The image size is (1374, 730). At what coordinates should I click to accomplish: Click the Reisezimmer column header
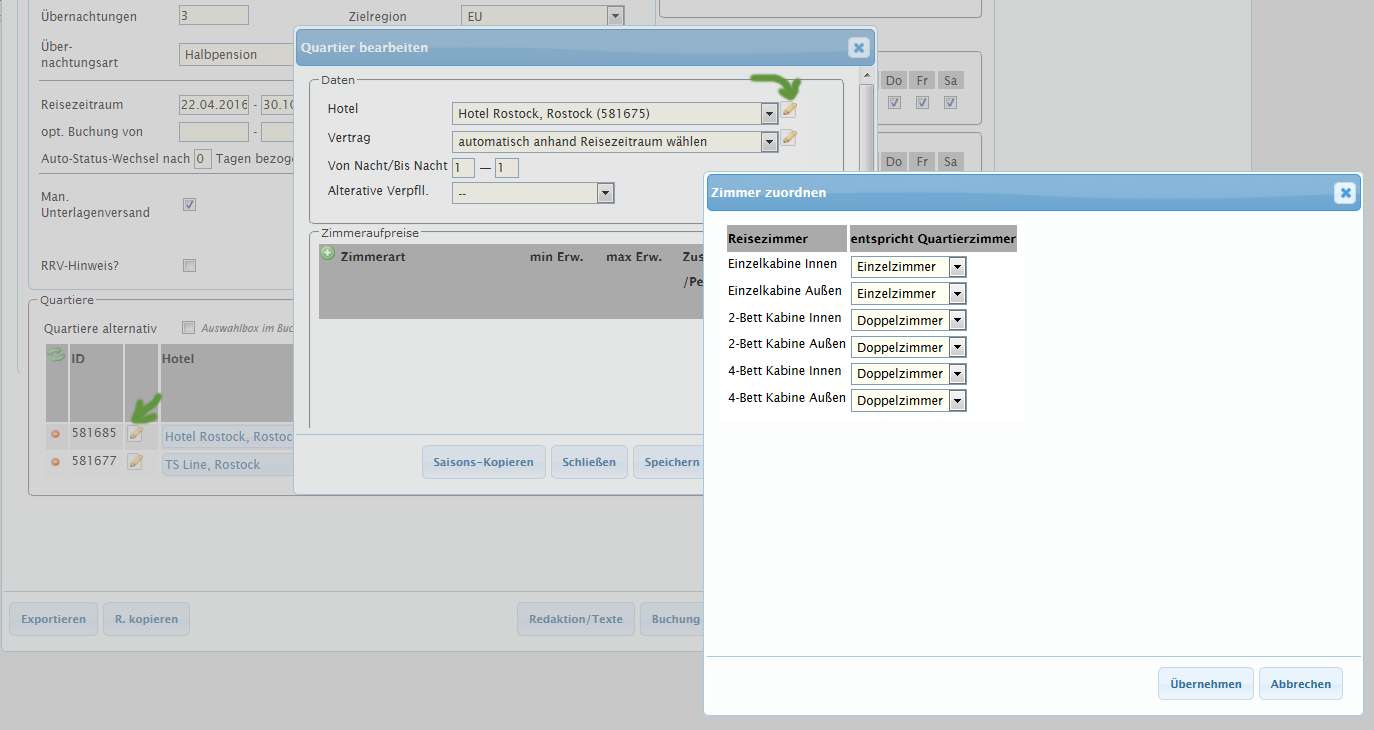787,238
